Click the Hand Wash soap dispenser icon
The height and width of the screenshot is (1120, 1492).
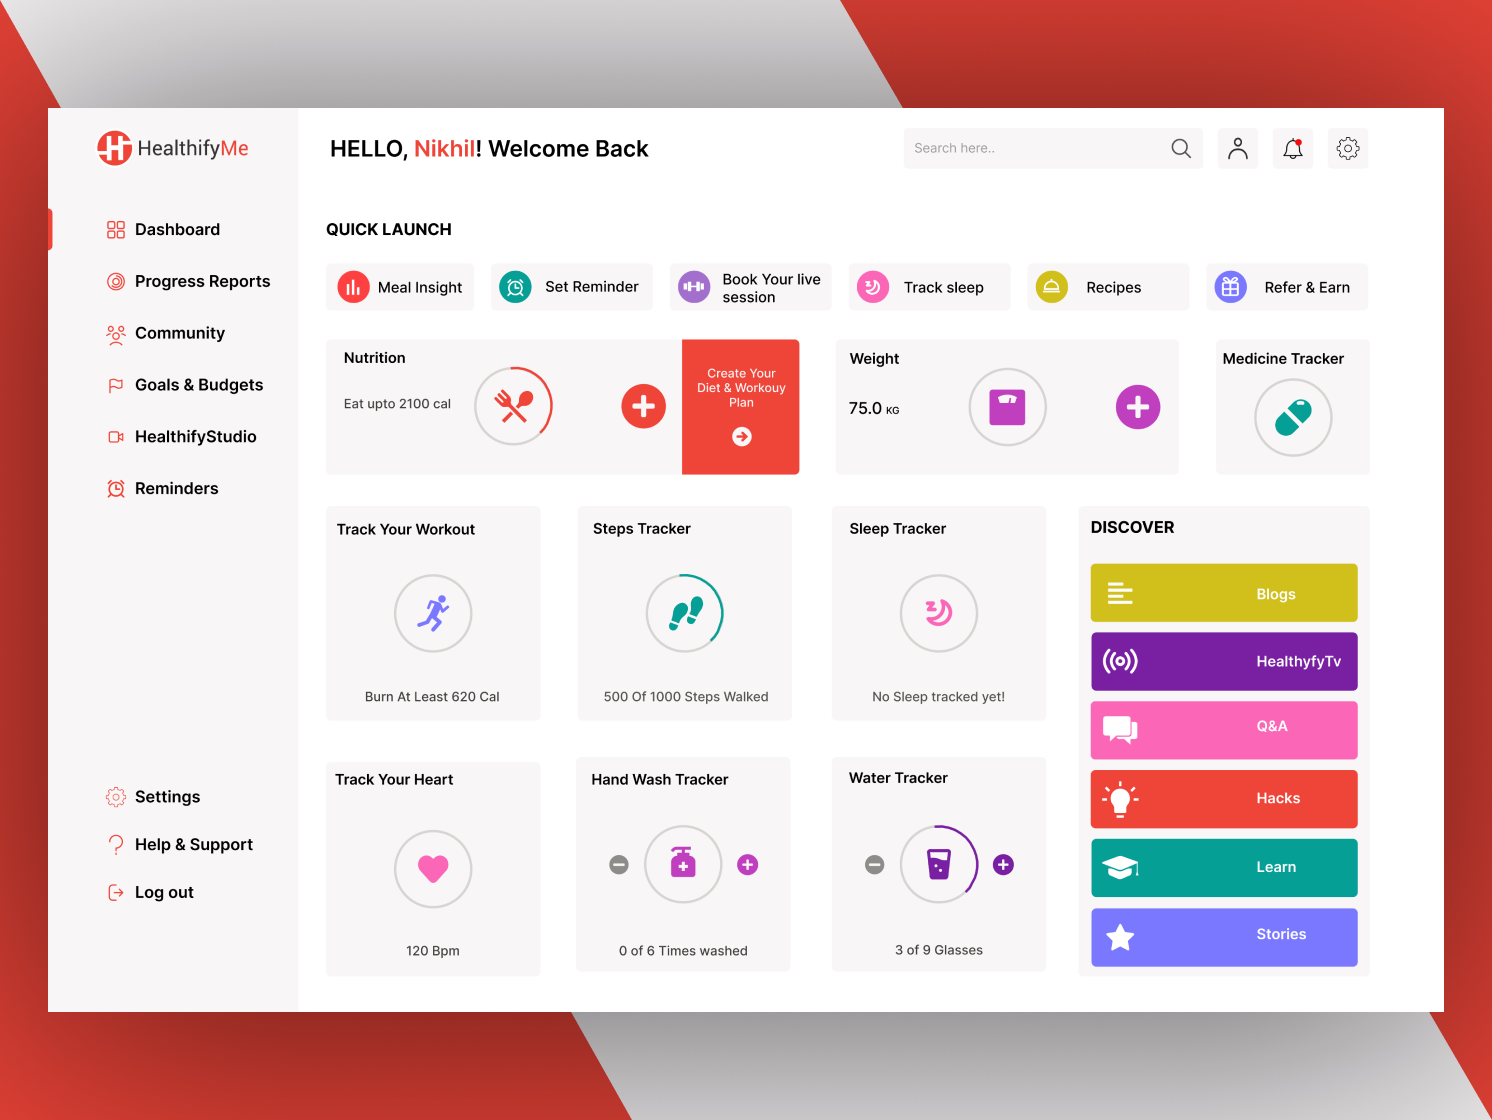pyautogui.click(x=683, y=864)
